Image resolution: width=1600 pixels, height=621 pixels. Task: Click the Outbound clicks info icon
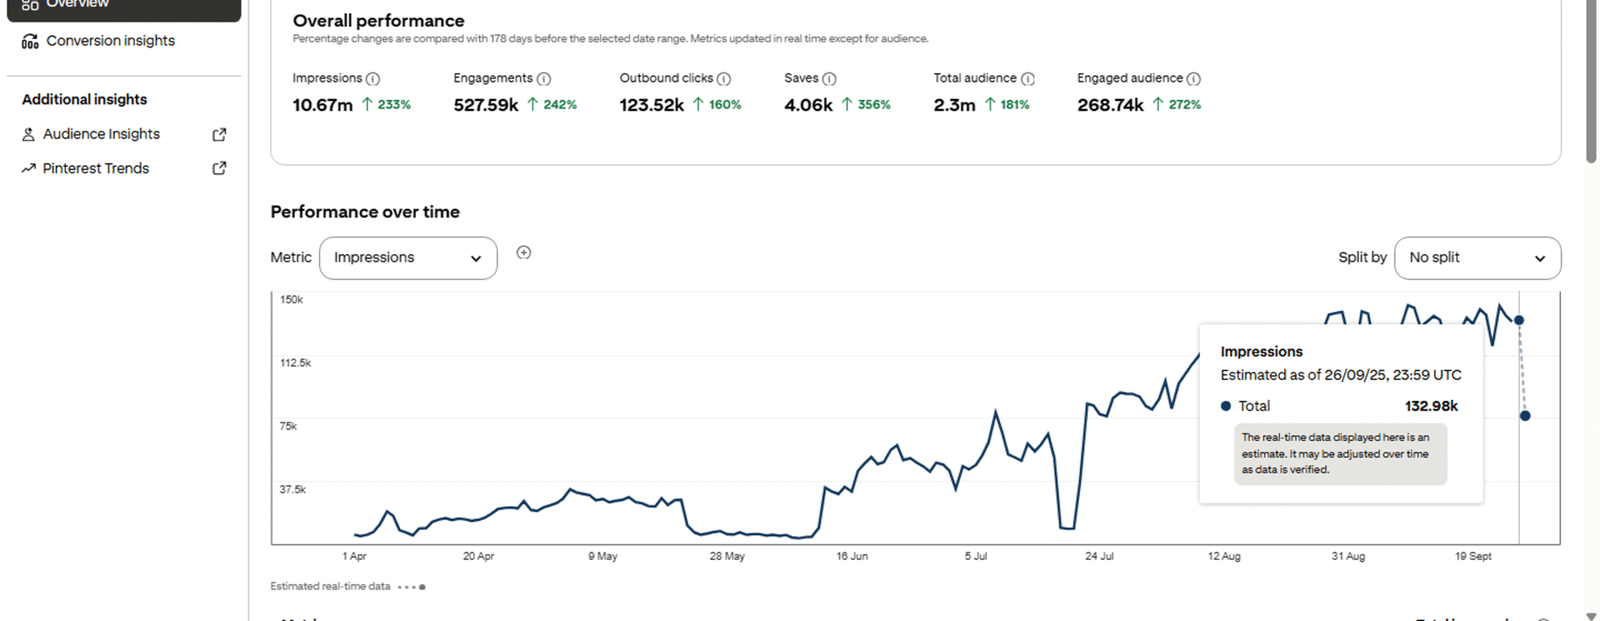pos(724,79)
